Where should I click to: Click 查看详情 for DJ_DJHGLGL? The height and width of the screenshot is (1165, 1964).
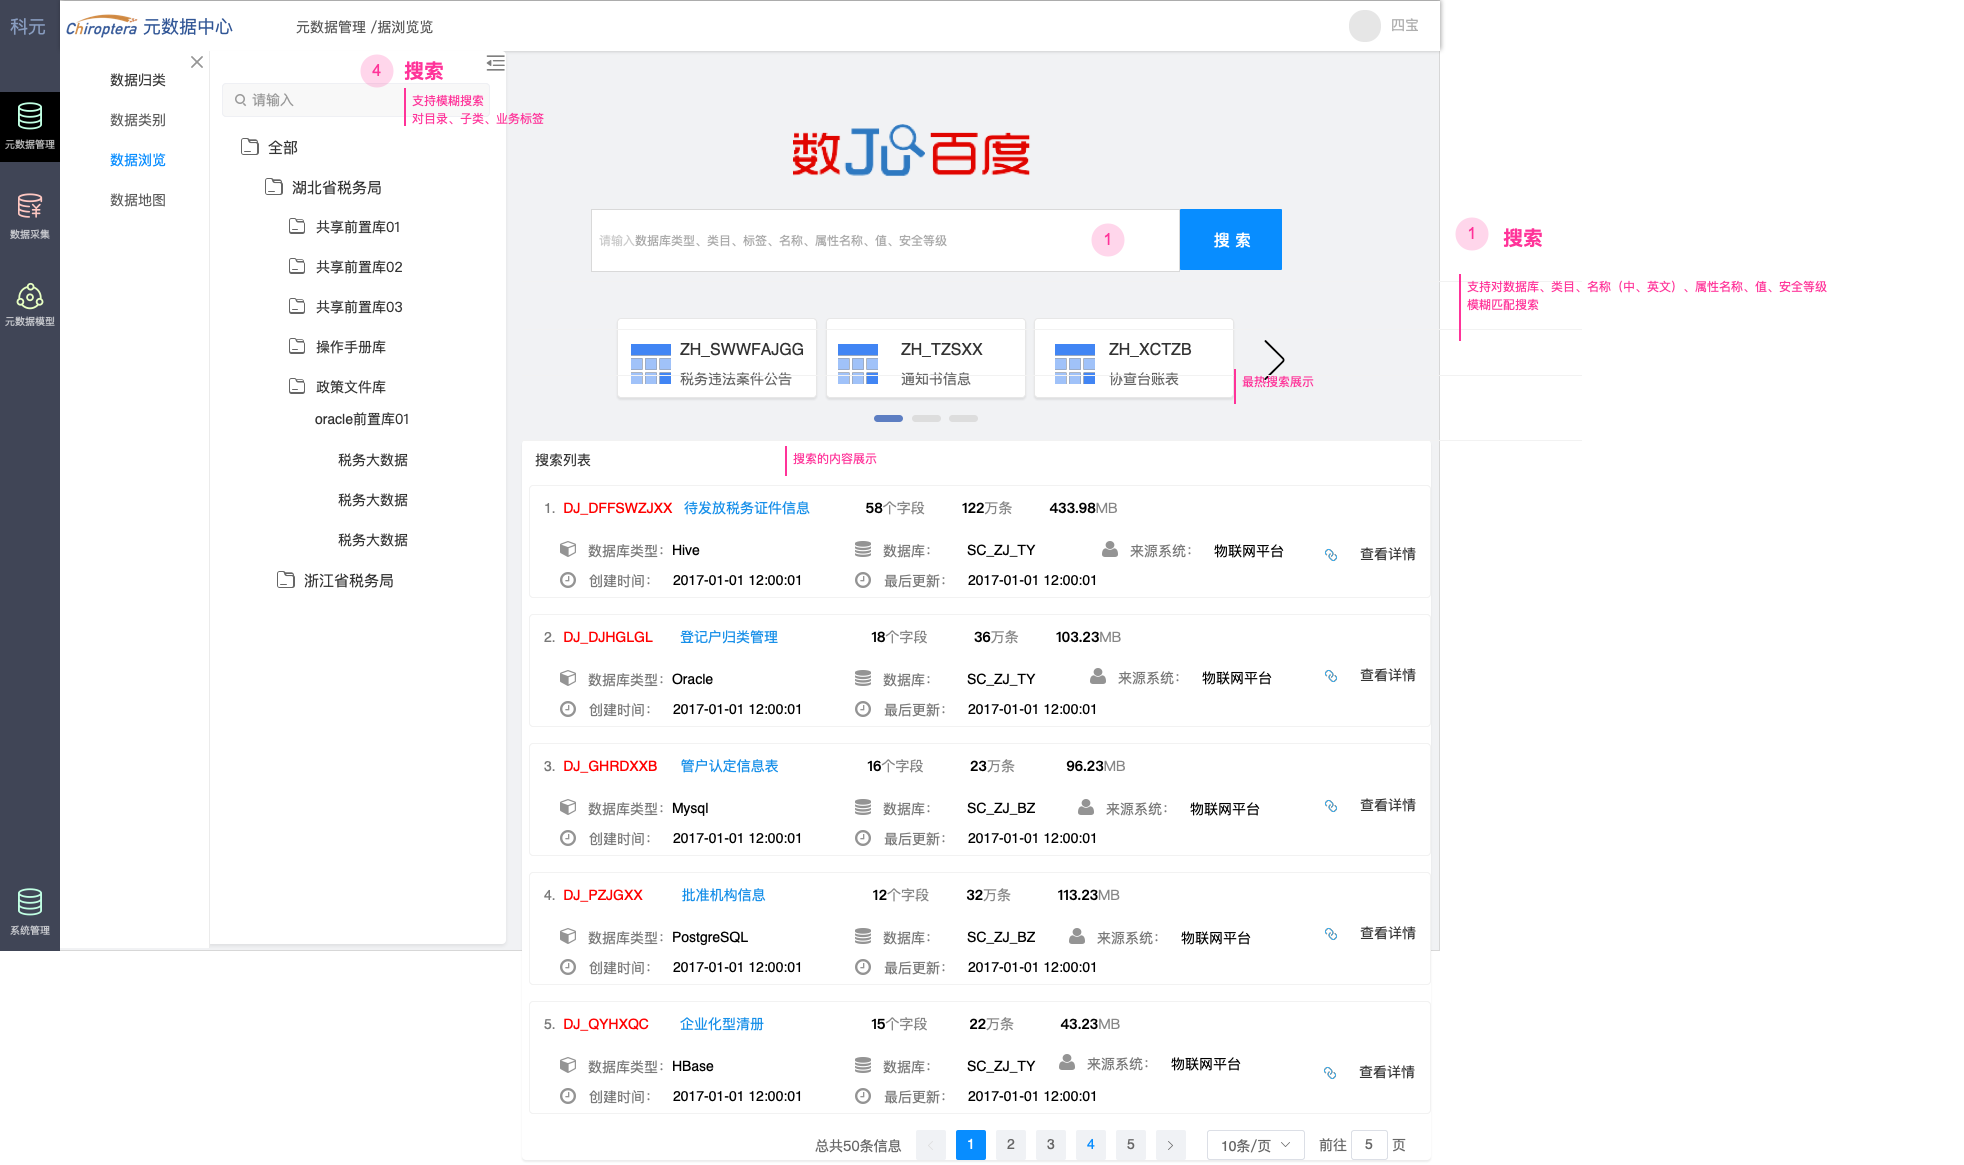[x=1388, y=676]
